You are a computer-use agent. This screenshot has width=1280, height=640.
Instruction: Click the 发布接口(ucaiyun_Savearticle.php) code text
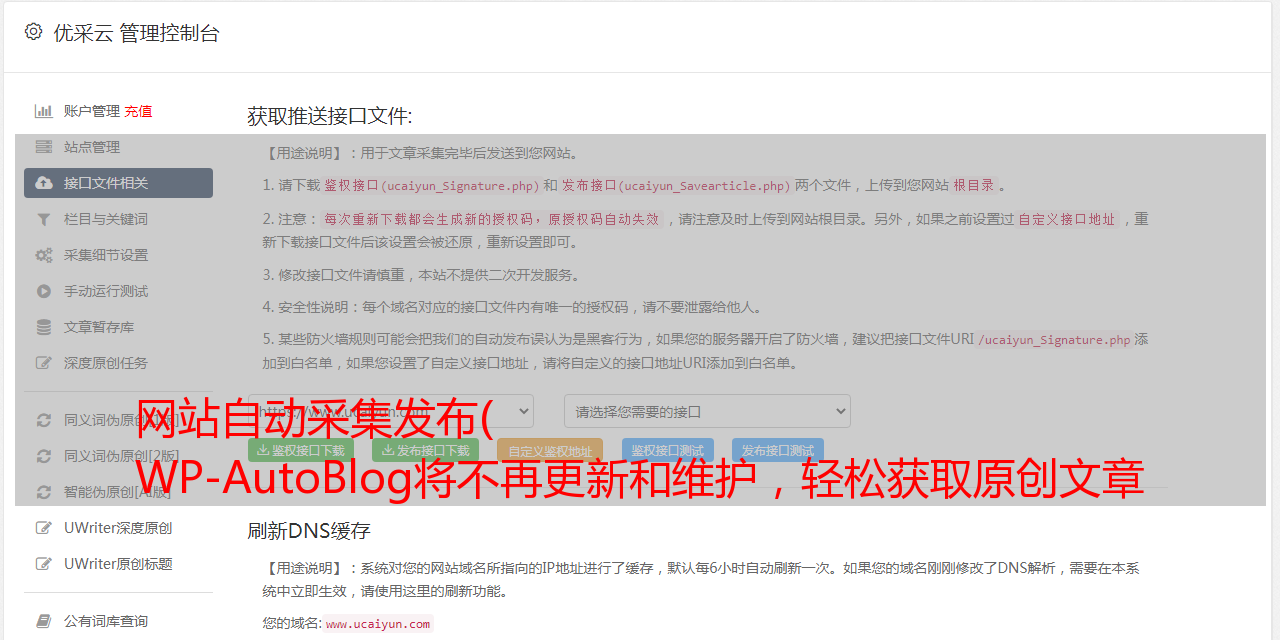[x=676, y=186]
